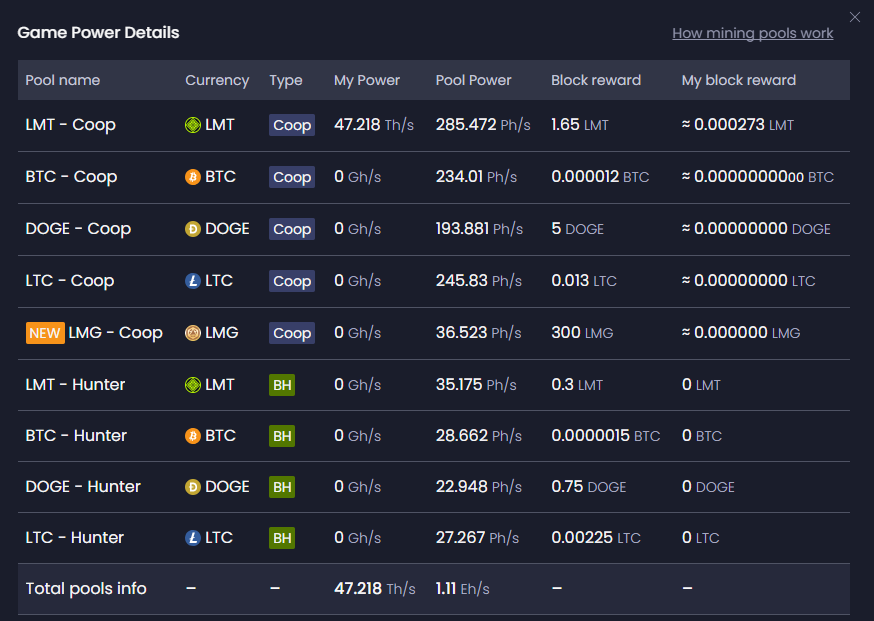Viewport: 874px width, 621px height.
Task: Click the Coop type badge in BTC - Coop row
Action: pyautogui.click(x=292, y=177)
